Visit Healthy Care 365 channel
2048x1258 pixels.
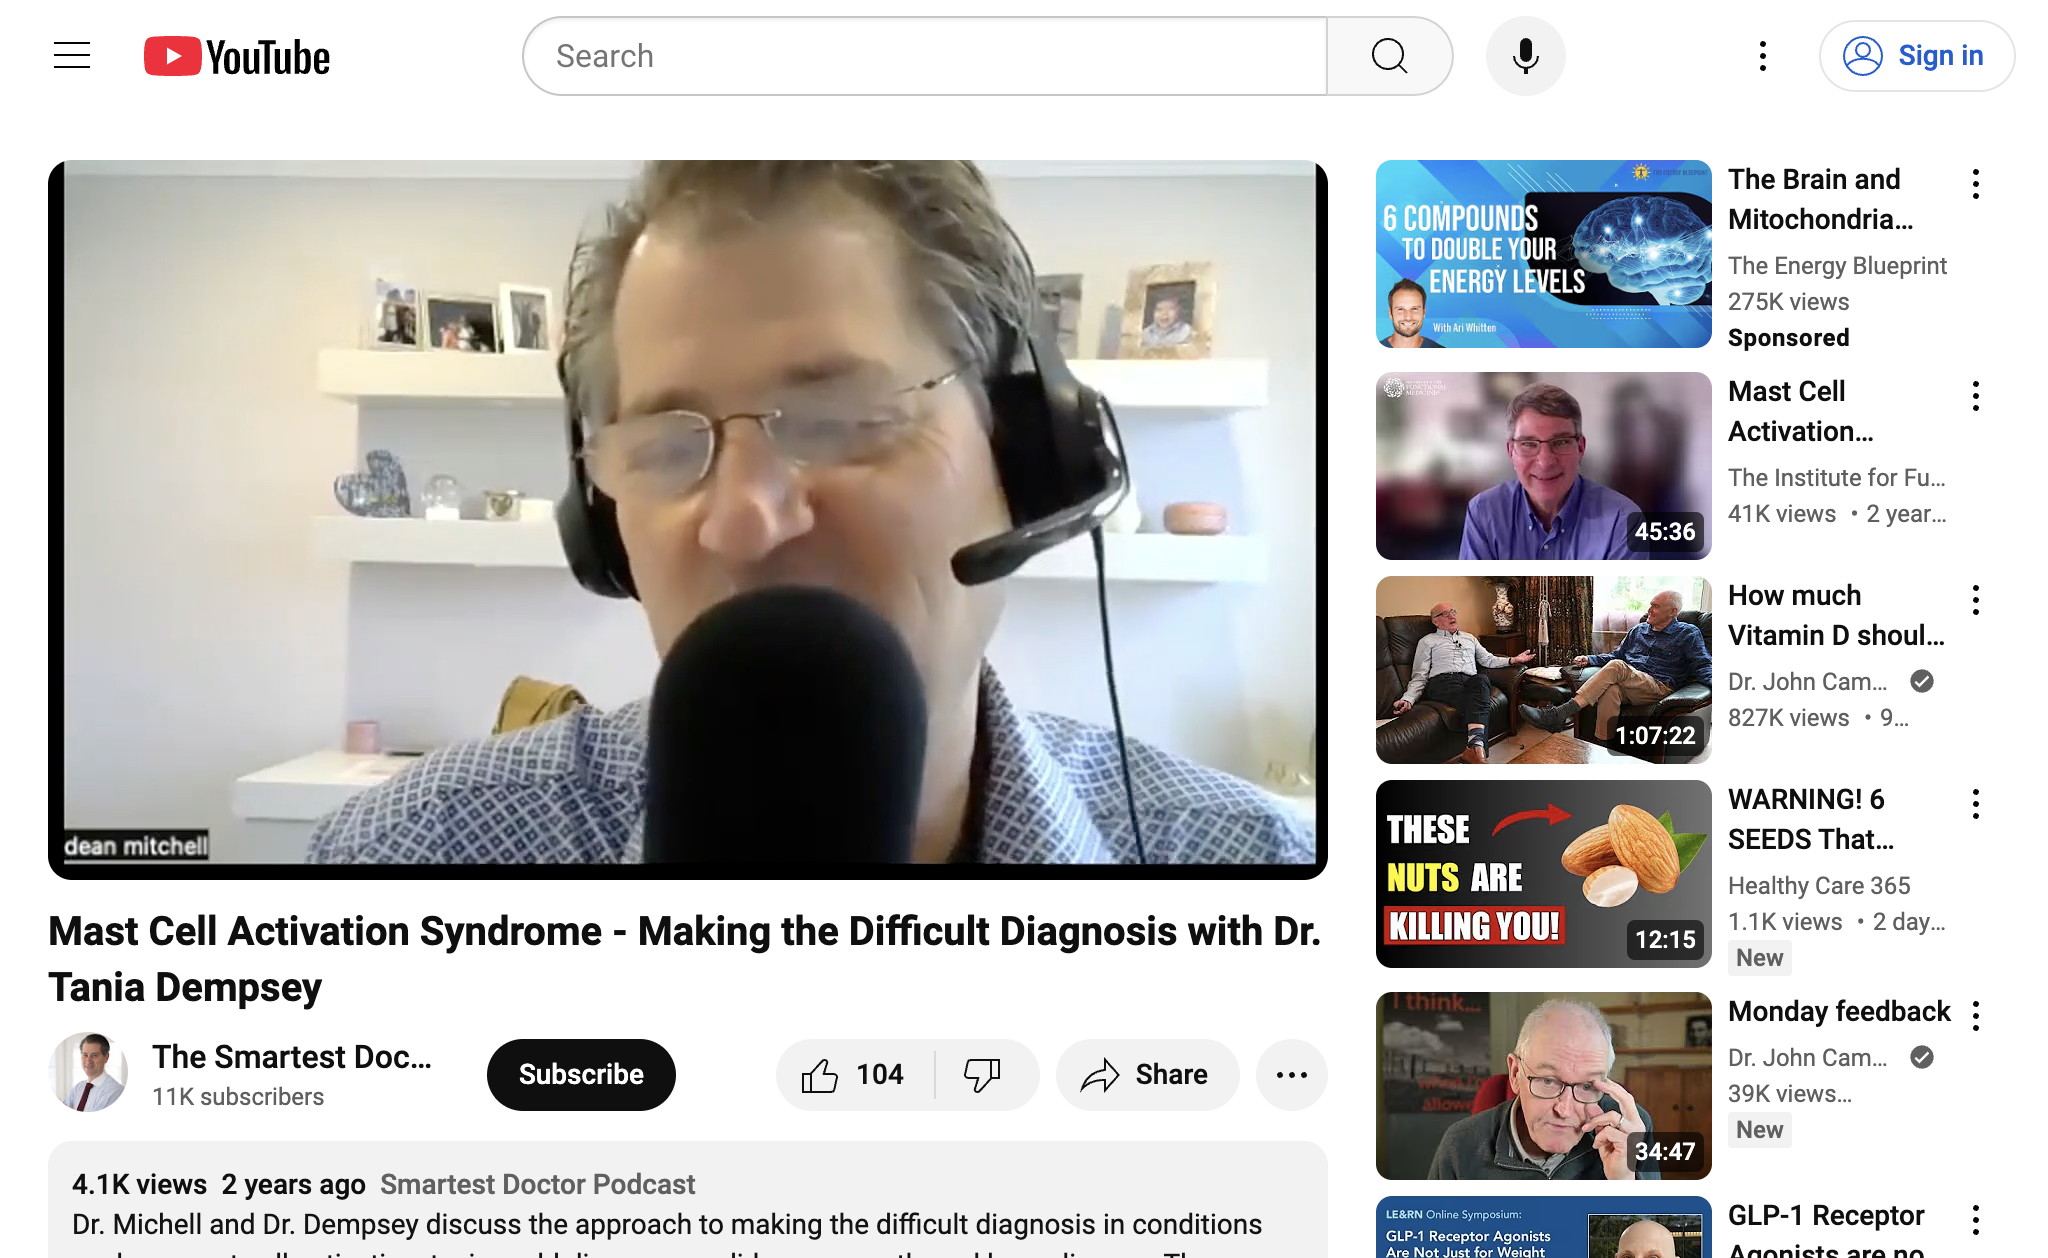tap(1819, 886)
